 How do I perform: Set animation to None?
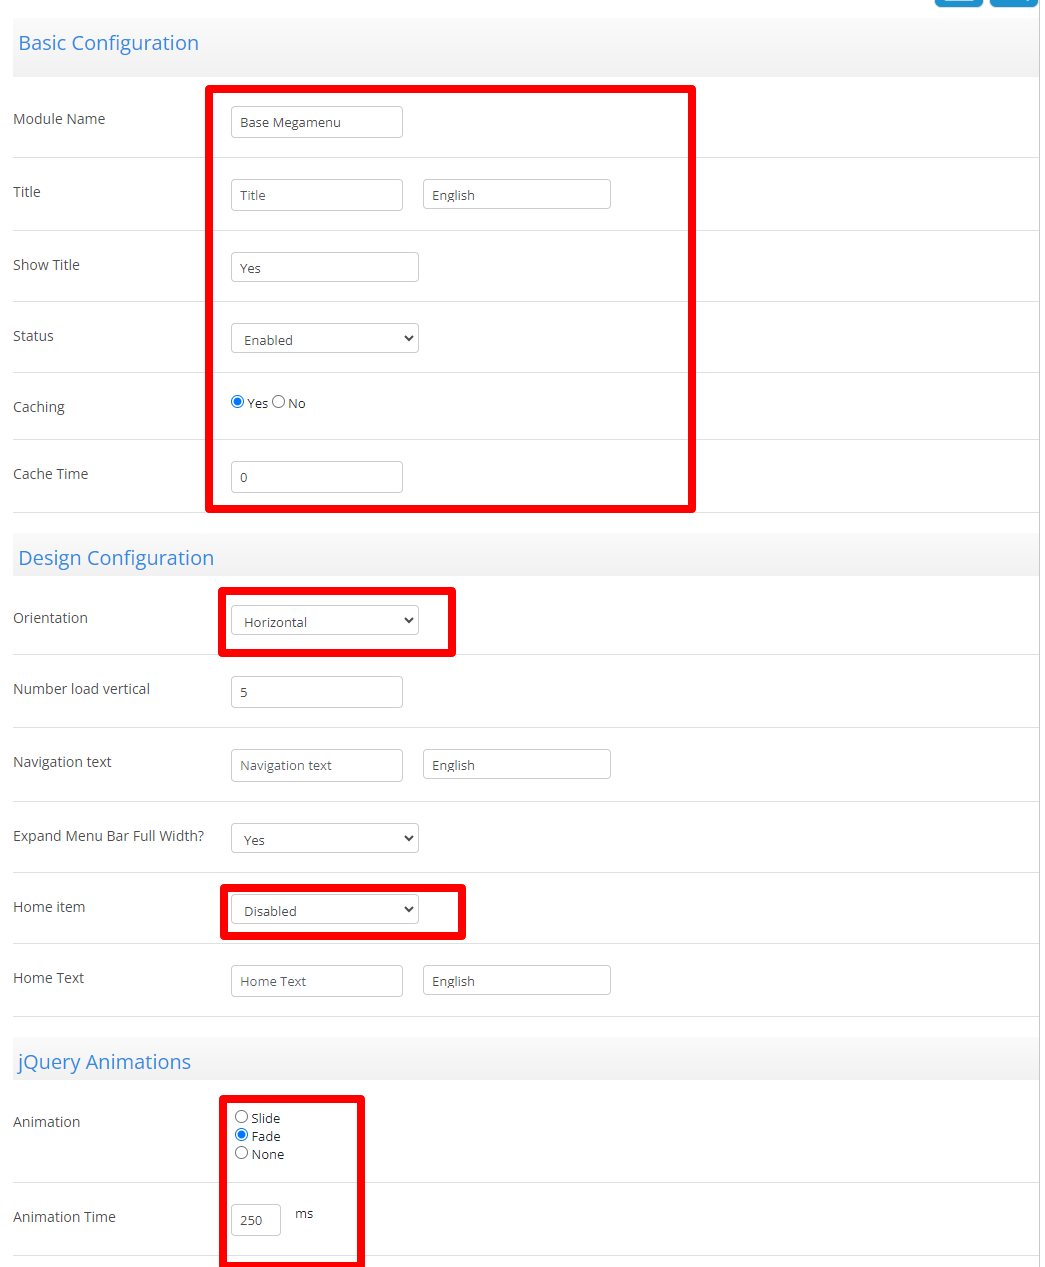[242, 1153]
